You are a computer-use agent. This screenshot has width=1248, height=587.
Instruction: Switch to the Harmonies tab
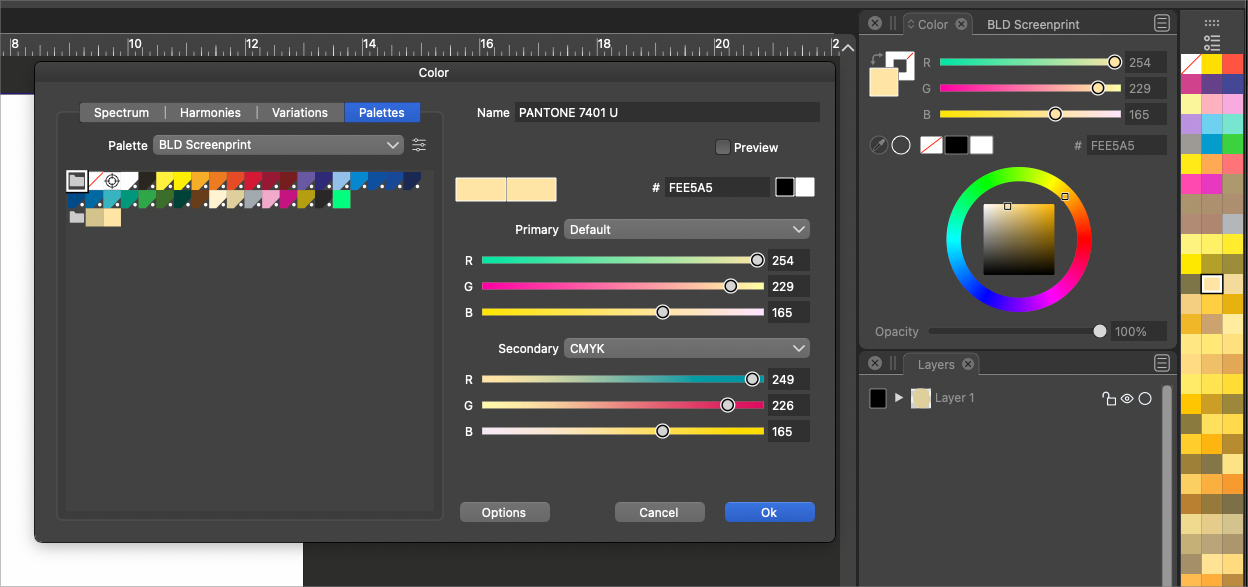click(210, 113)
